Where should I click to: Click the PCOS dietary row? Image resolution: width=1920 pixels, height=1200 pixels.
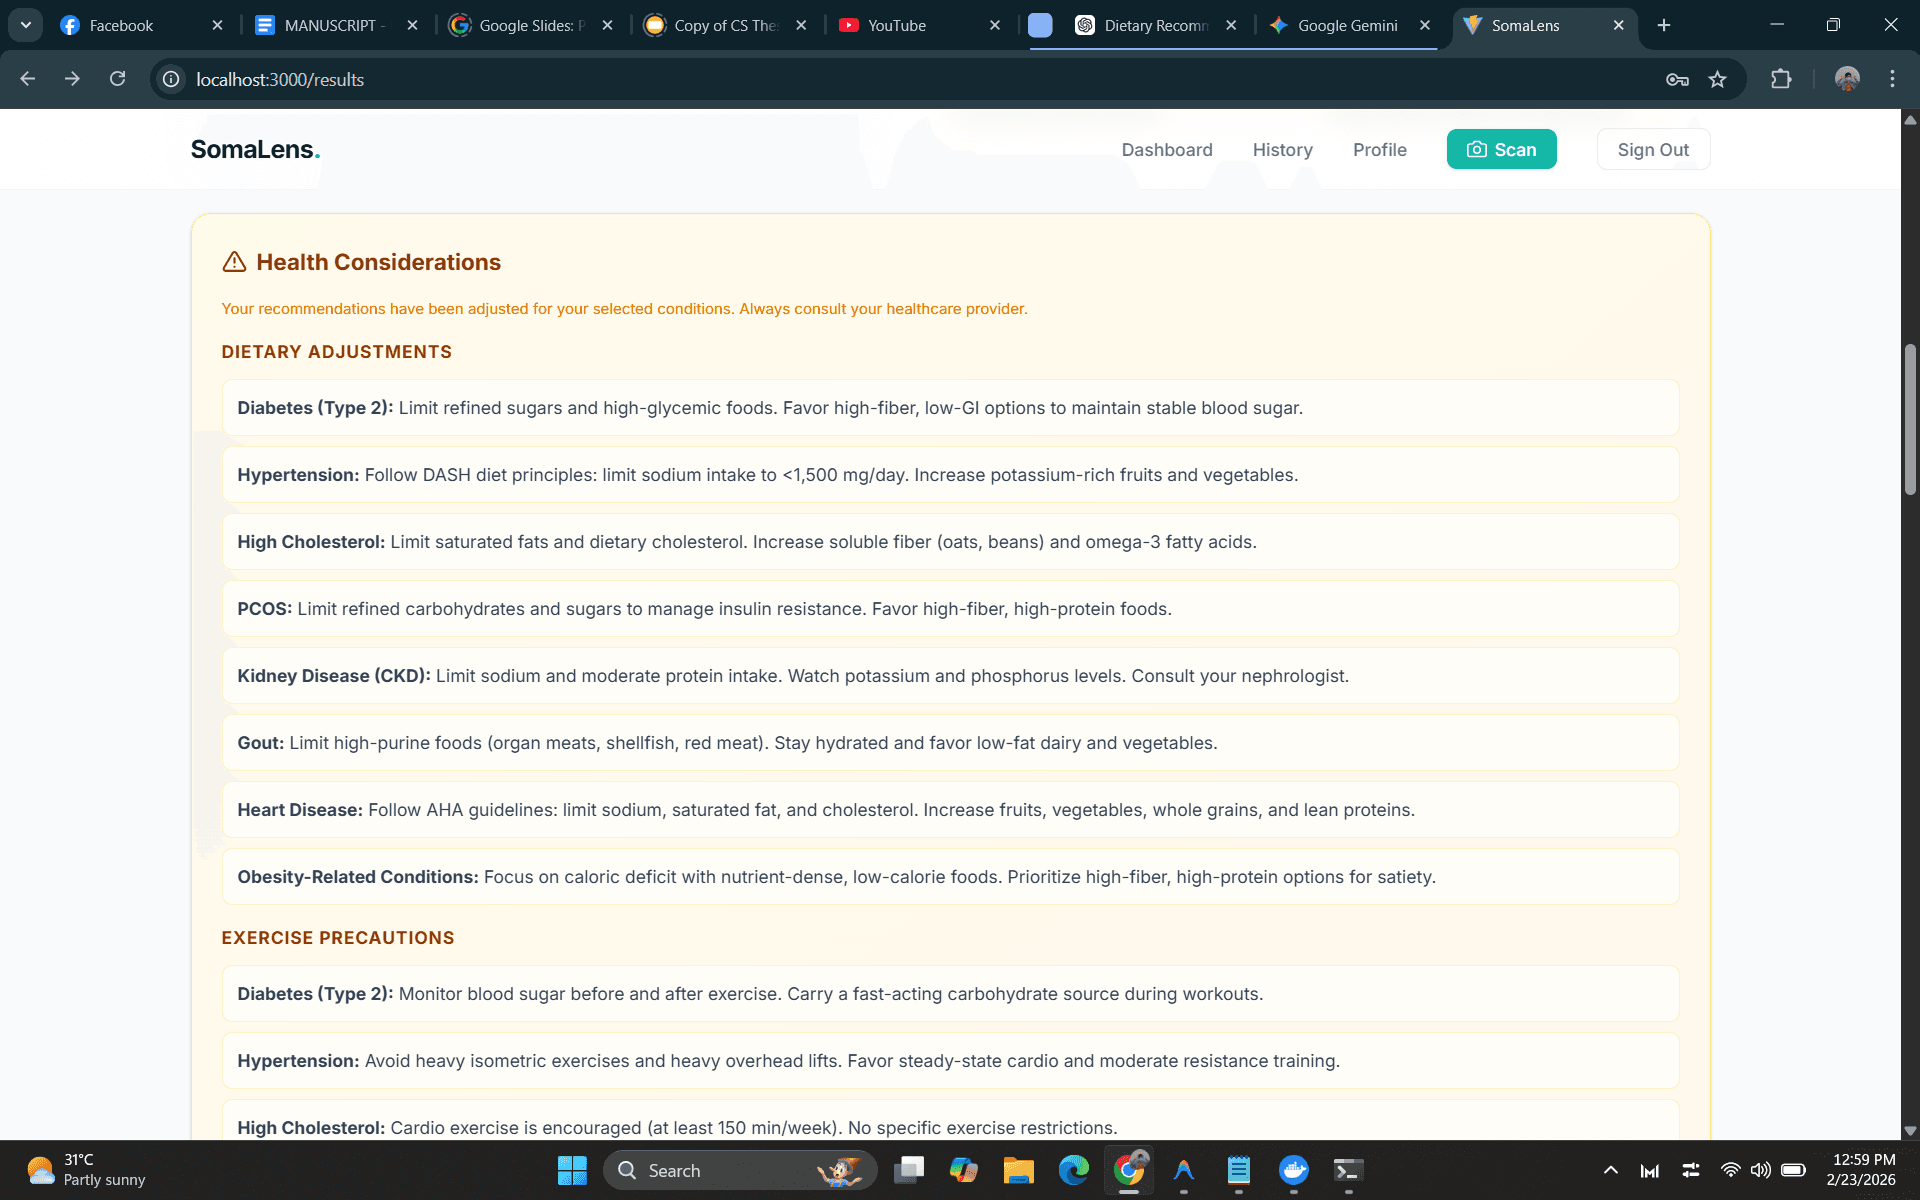(950, 608)
